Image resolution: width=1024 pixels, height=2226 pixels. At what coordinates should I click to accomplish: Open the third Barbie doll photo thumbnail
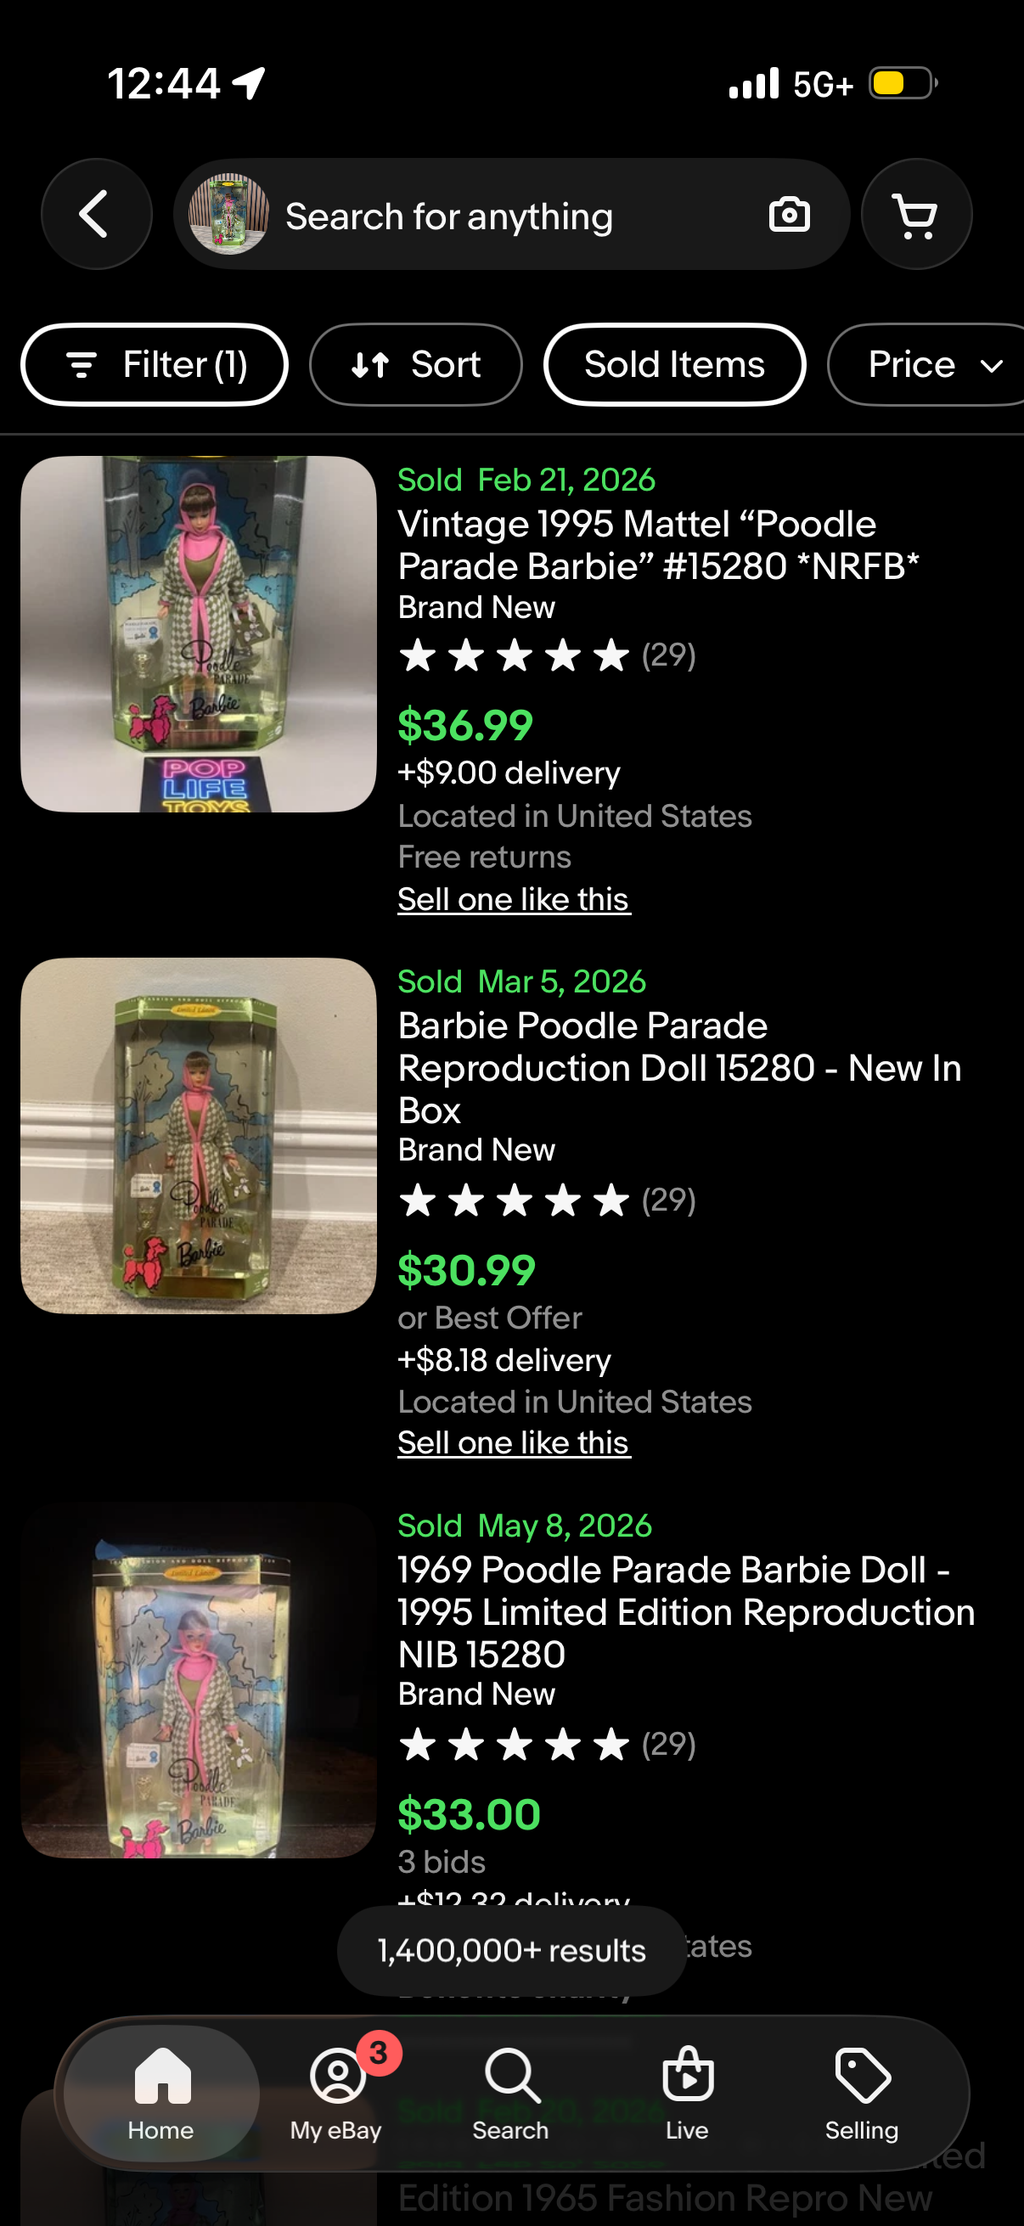click(x=199, y=1680)
